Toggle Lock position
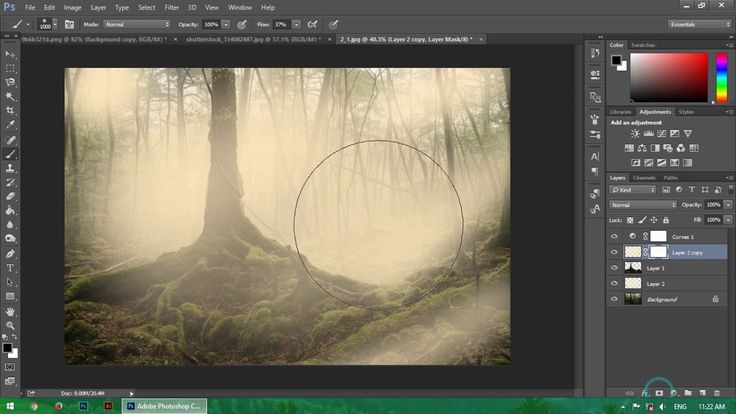 click(654, 220)
